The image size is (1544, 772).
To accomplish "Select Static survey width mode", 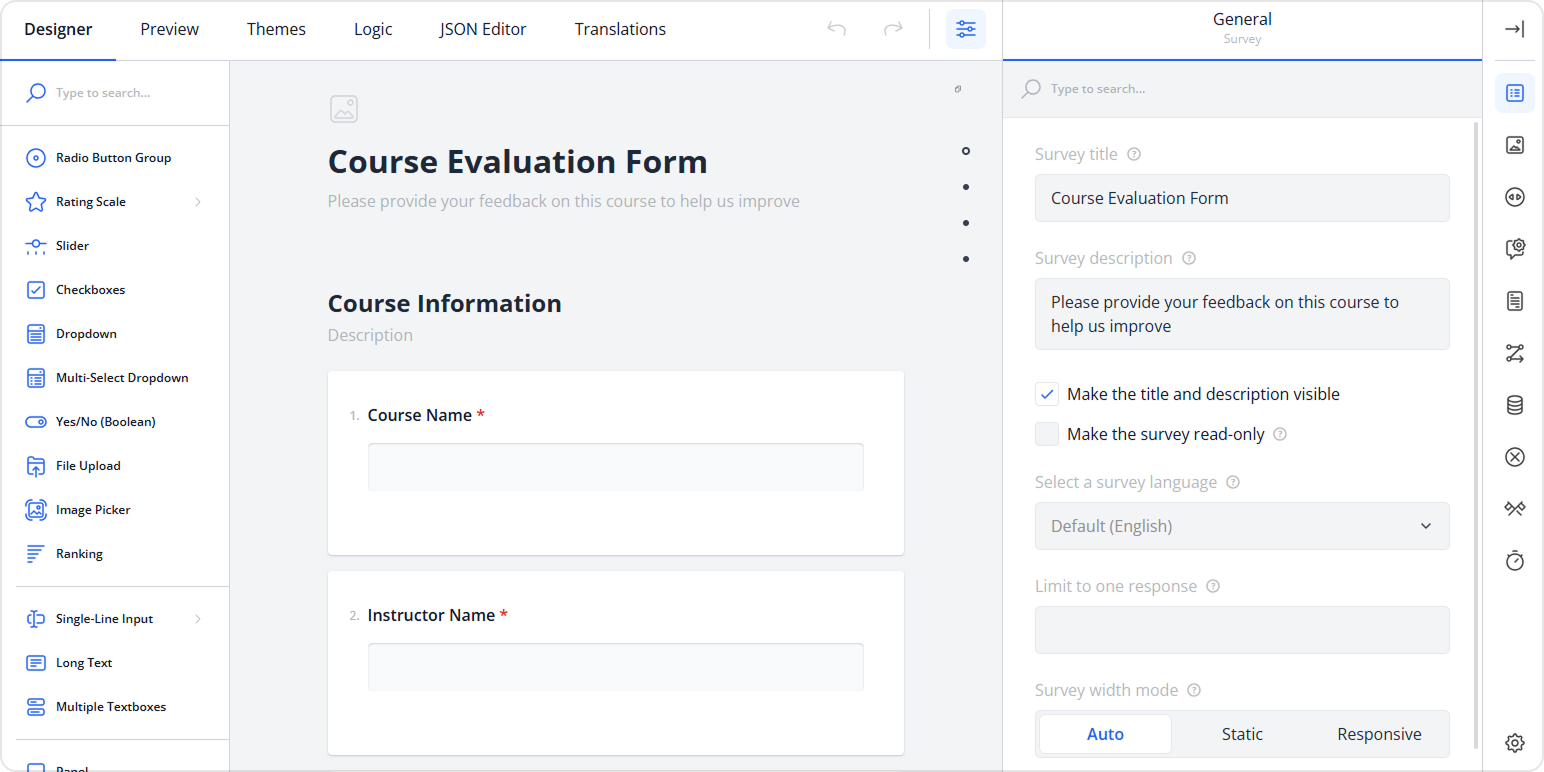I will (1241, 733).
